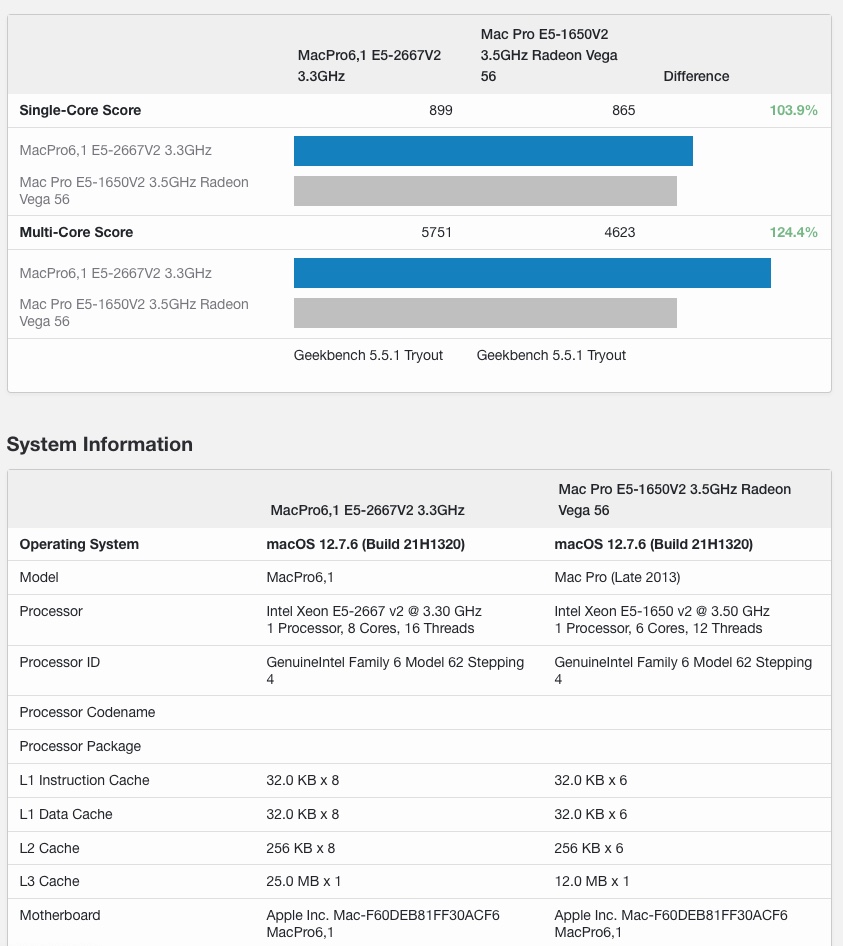Click the left Geekbench 5.5.1 Tryout label
This screenshot has width=843, height=946.
(x=368, y=355)
